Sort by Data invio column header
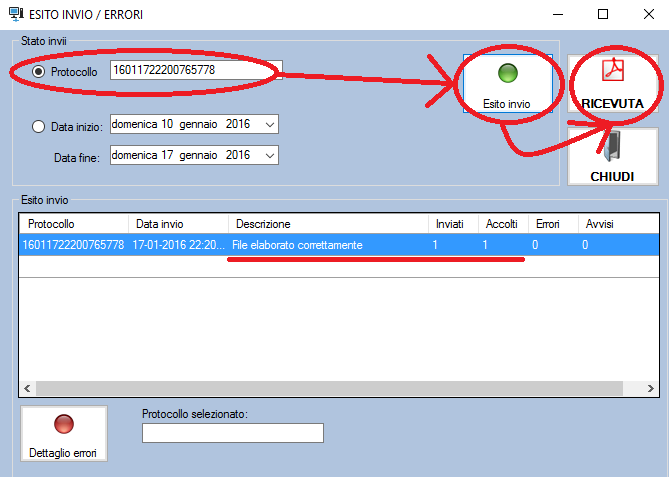The image size is (669, 477). pos(178,224)
